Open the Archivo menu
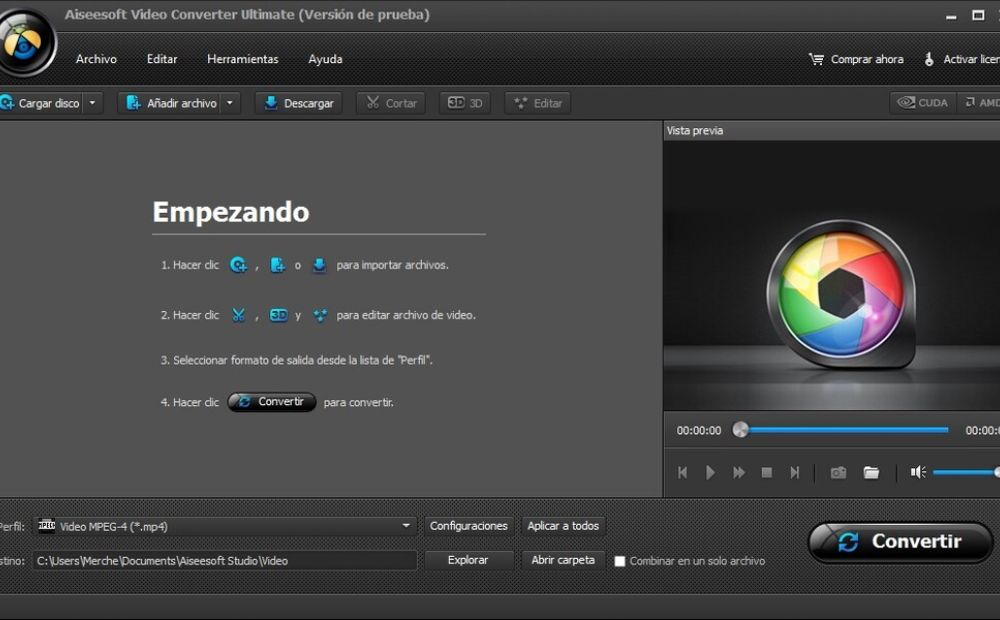The height and width of the screenshot is (620, 1000). [x=96, y=59]
